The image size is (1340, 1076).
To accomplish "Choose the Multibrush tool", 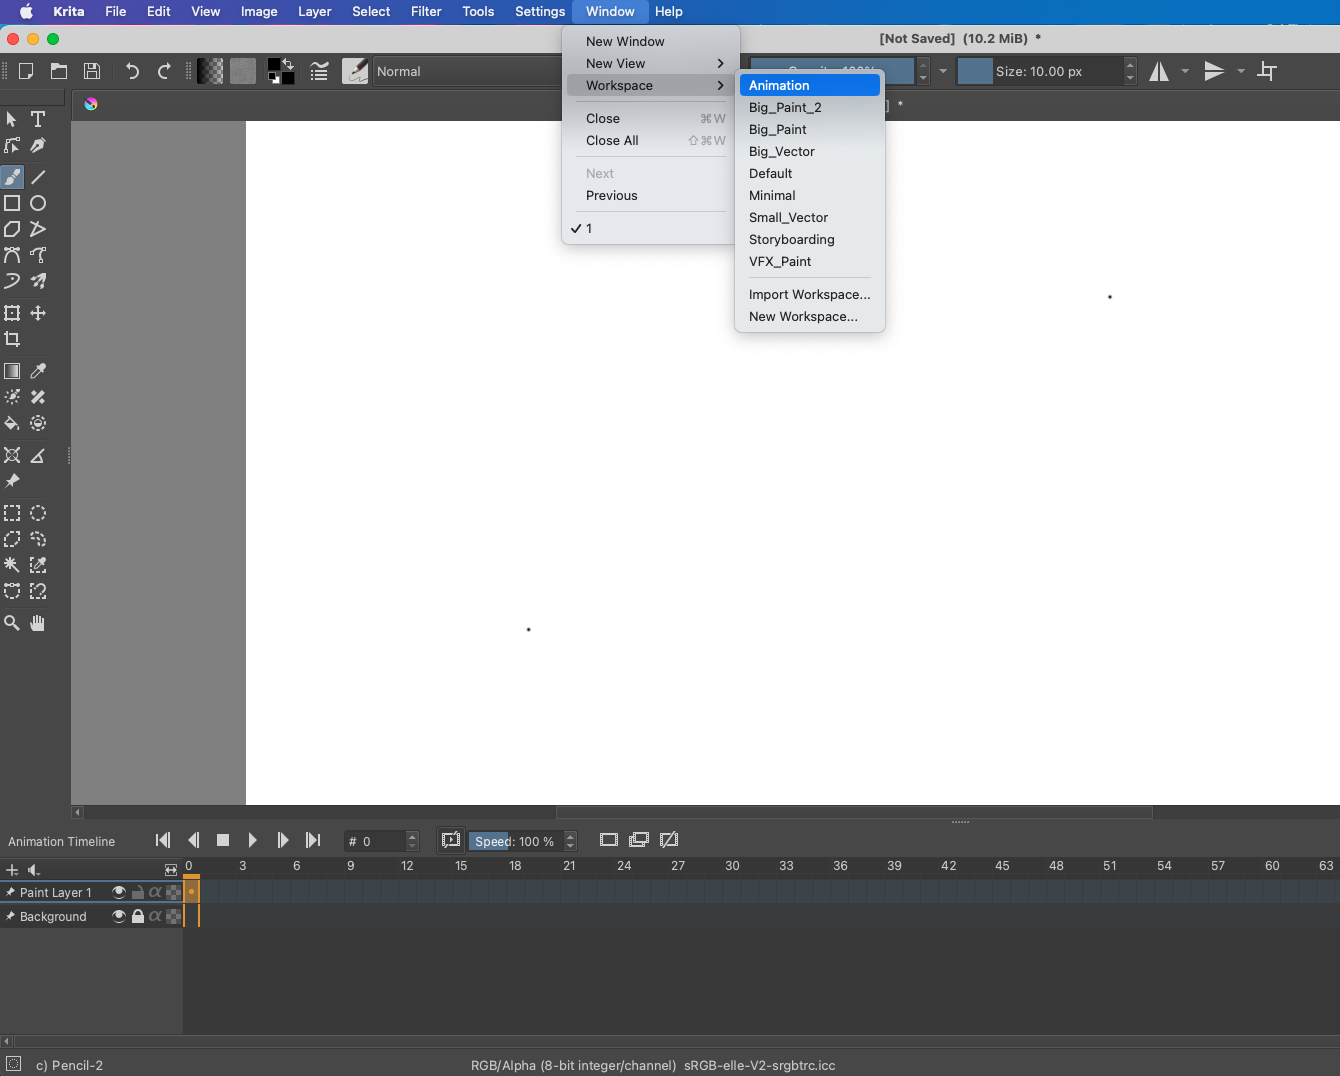I will (38, 281).
